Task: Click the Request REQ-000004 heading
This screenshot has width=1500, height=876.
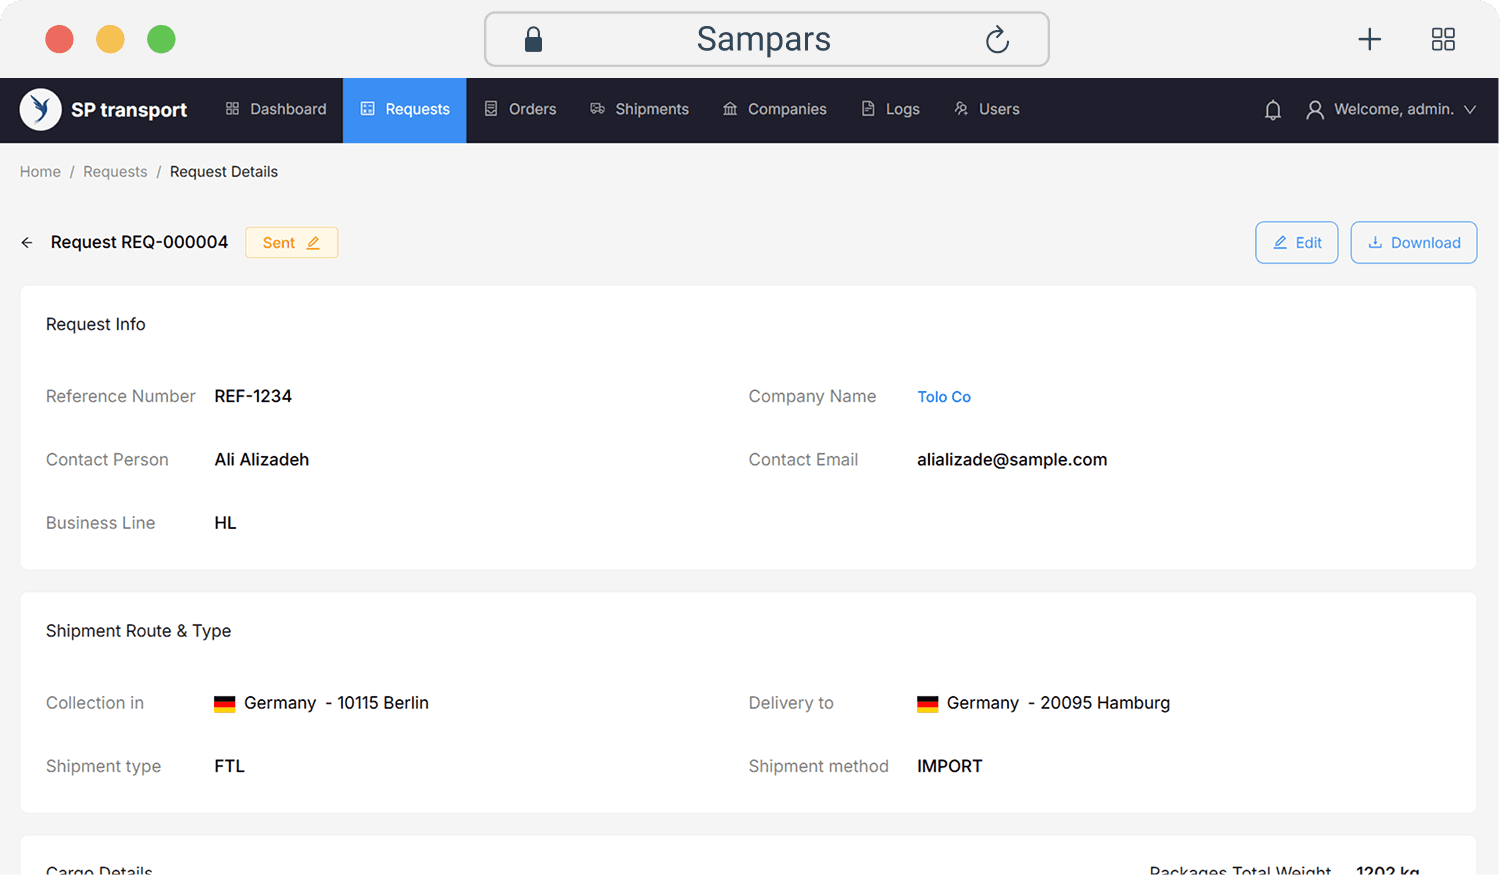Action: pos(139,242)
